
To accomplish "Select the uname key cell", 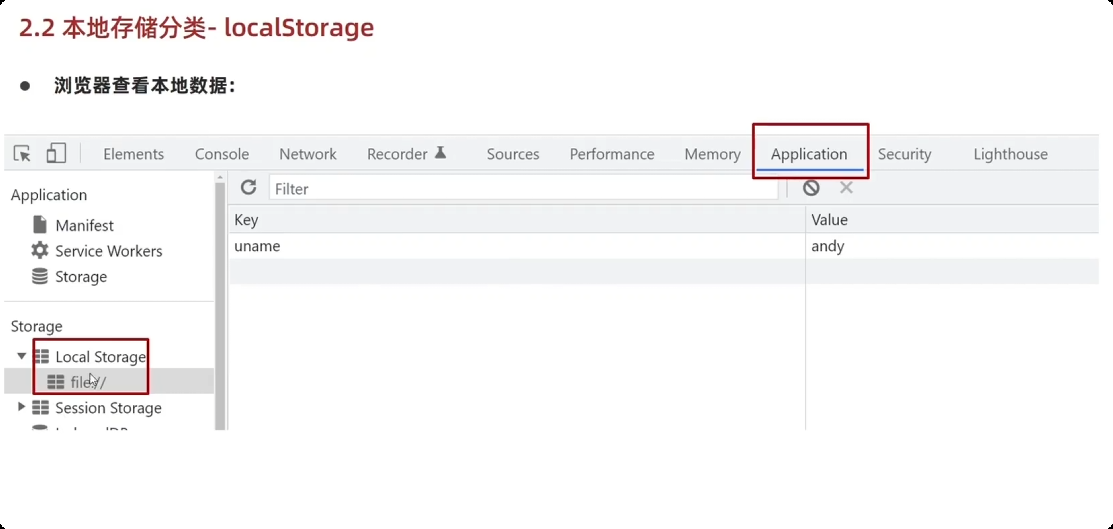I will point(517,246).
